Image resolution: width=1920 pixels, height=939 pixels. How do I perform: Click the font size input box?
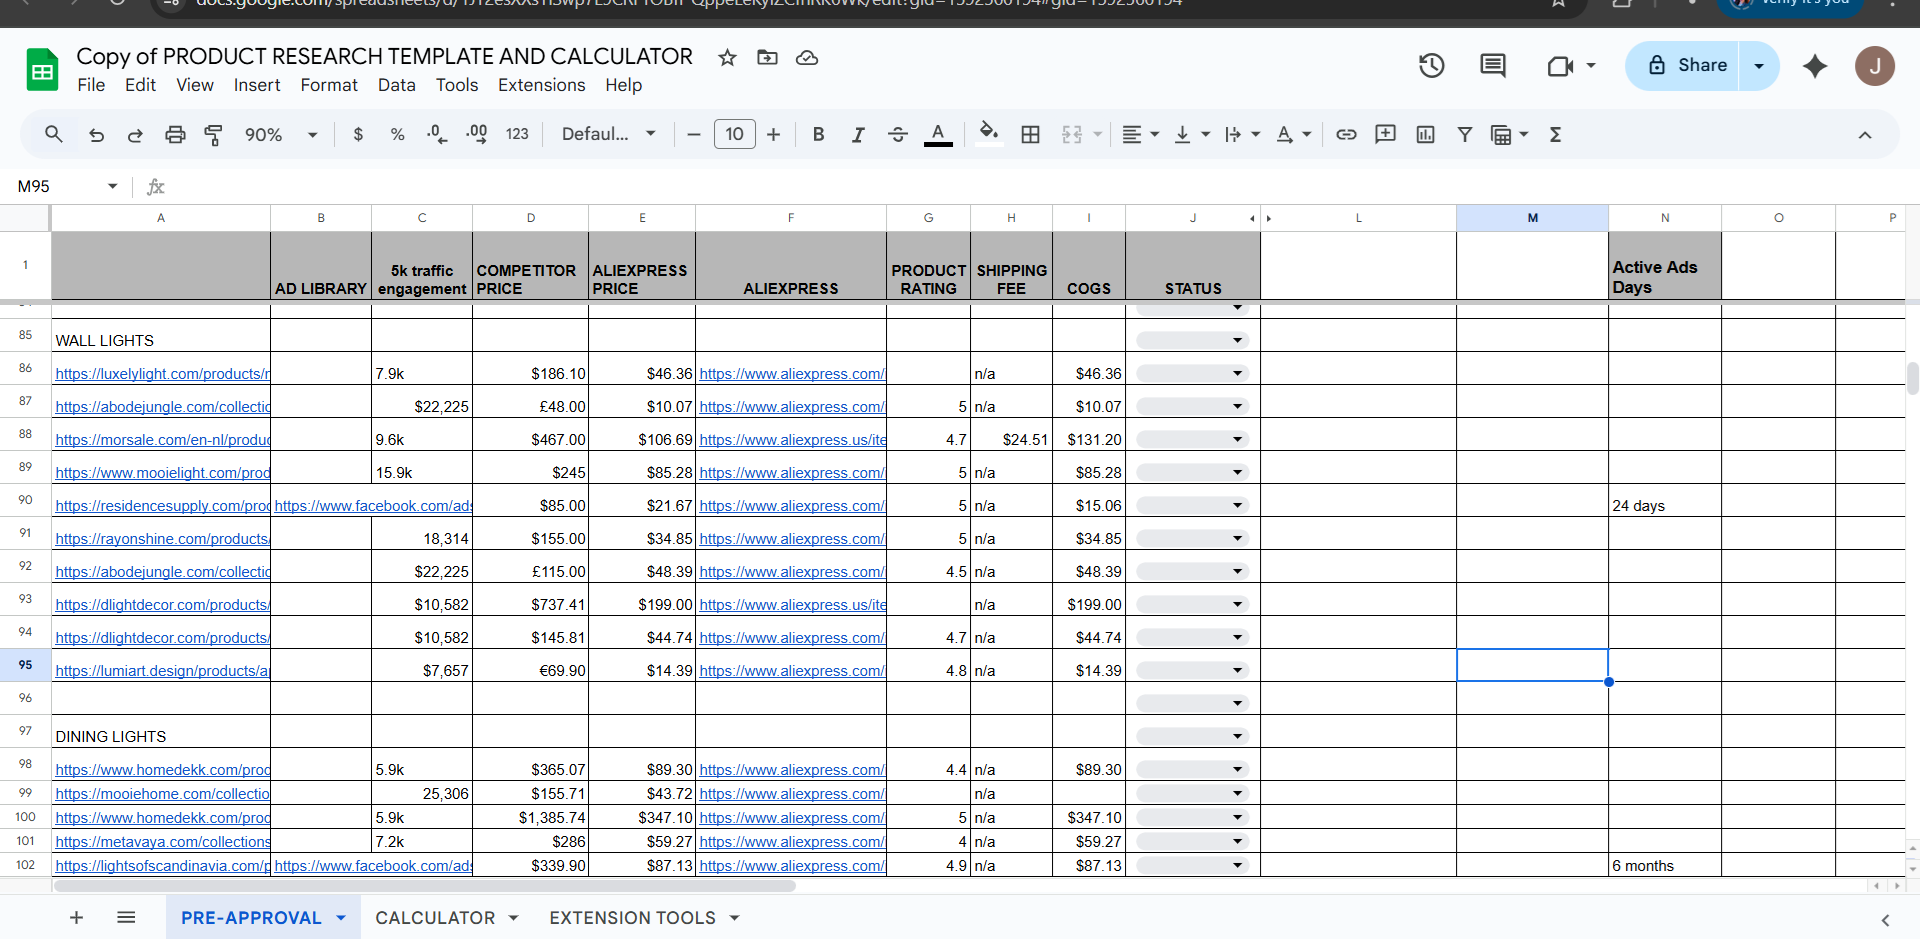(734, 135)
